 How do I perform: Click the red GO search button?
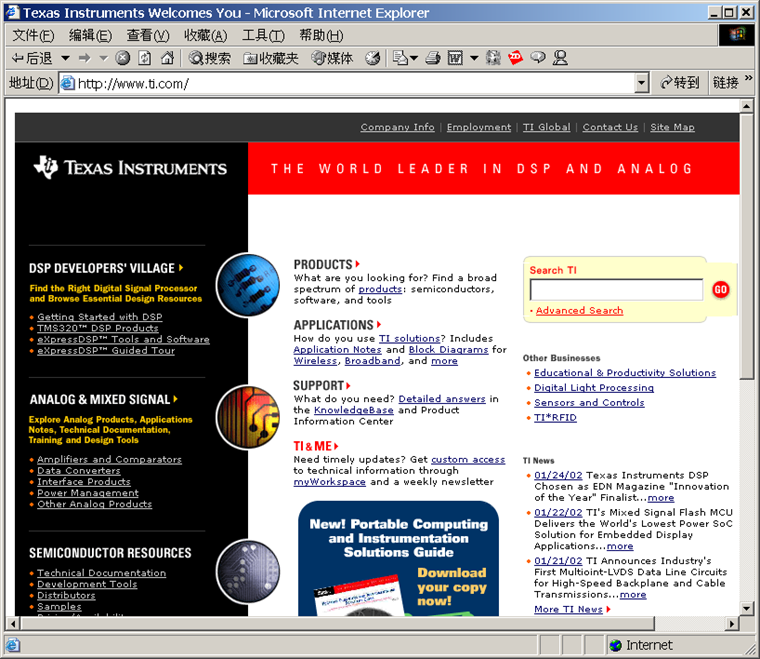pyautogui.click(x=720, y=290)
